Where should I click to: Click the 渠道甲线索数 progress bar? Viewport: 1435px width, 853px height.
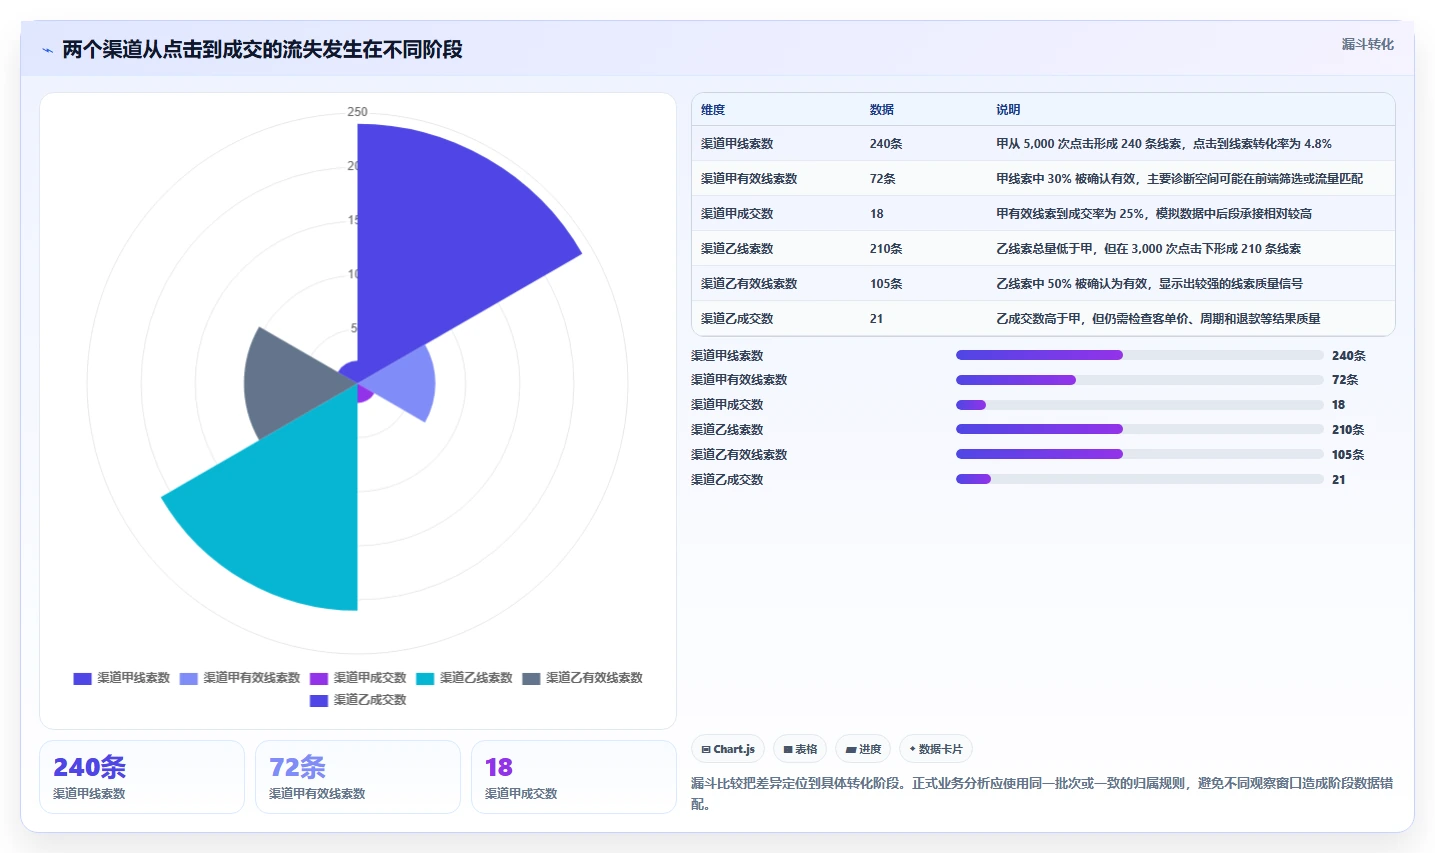pyautogui.click(x=1140, y=355)
